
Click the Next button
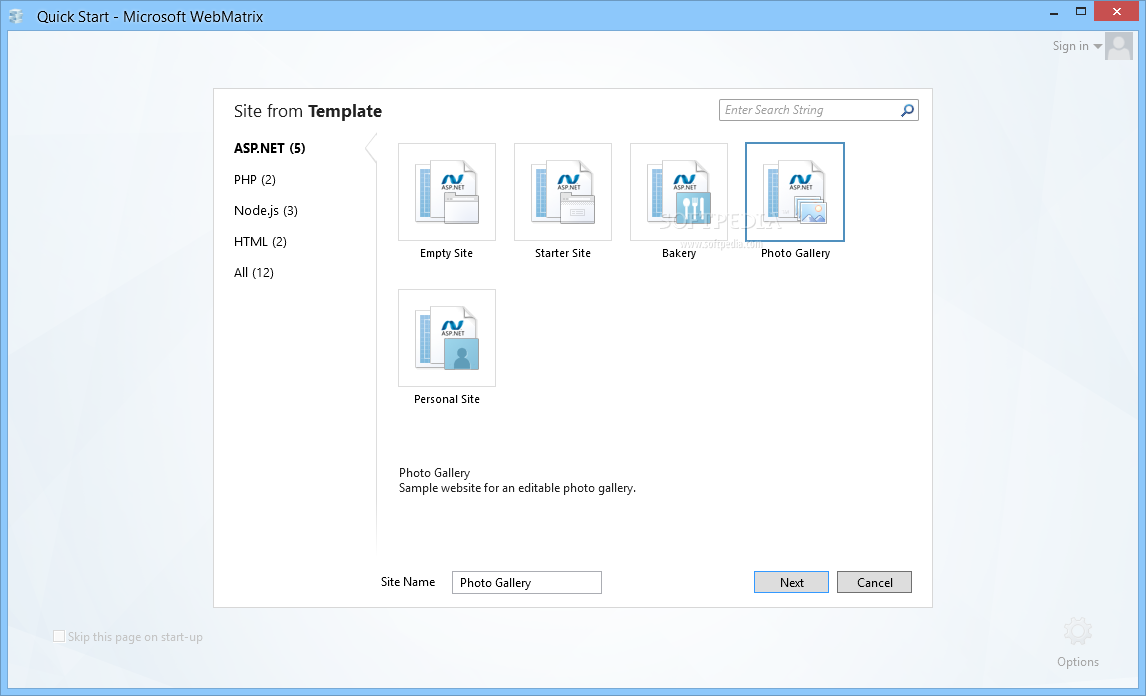pos(792,583)
